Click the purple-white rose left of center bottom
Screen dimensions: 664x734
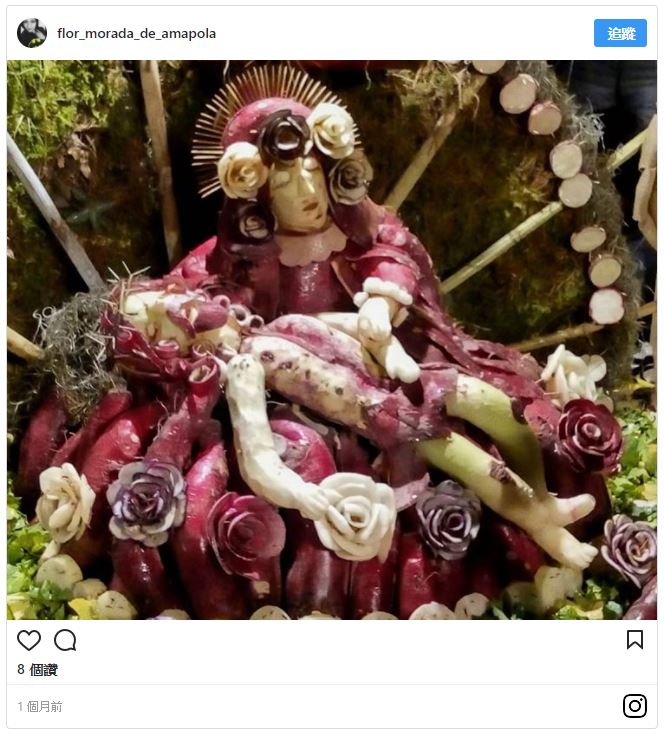147,500
